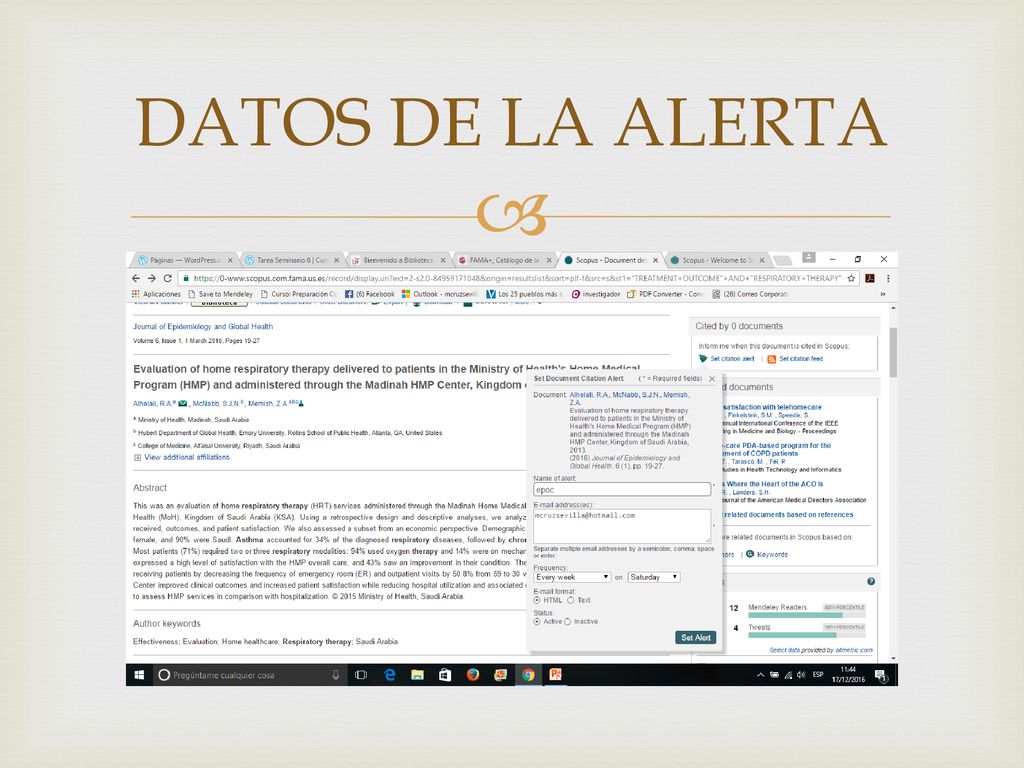Select the HTML e-mail format radio

pyautogui.click(x=537, y=600)
